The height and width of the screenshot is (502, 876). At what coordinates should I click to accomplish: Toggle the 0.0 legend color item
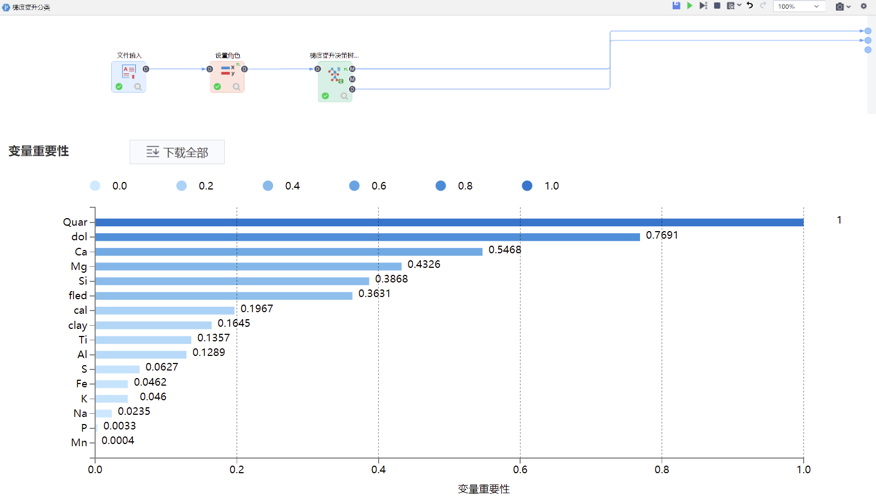coord(96,186)
